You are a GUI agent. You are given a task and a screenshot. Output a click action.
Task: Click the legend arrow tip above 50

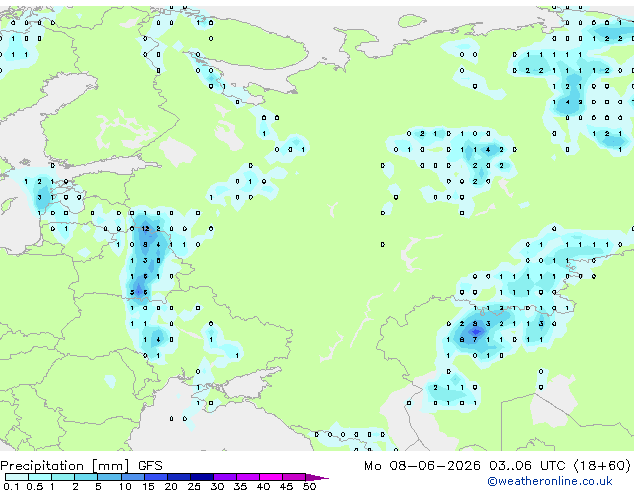click(x=318, y=478)
